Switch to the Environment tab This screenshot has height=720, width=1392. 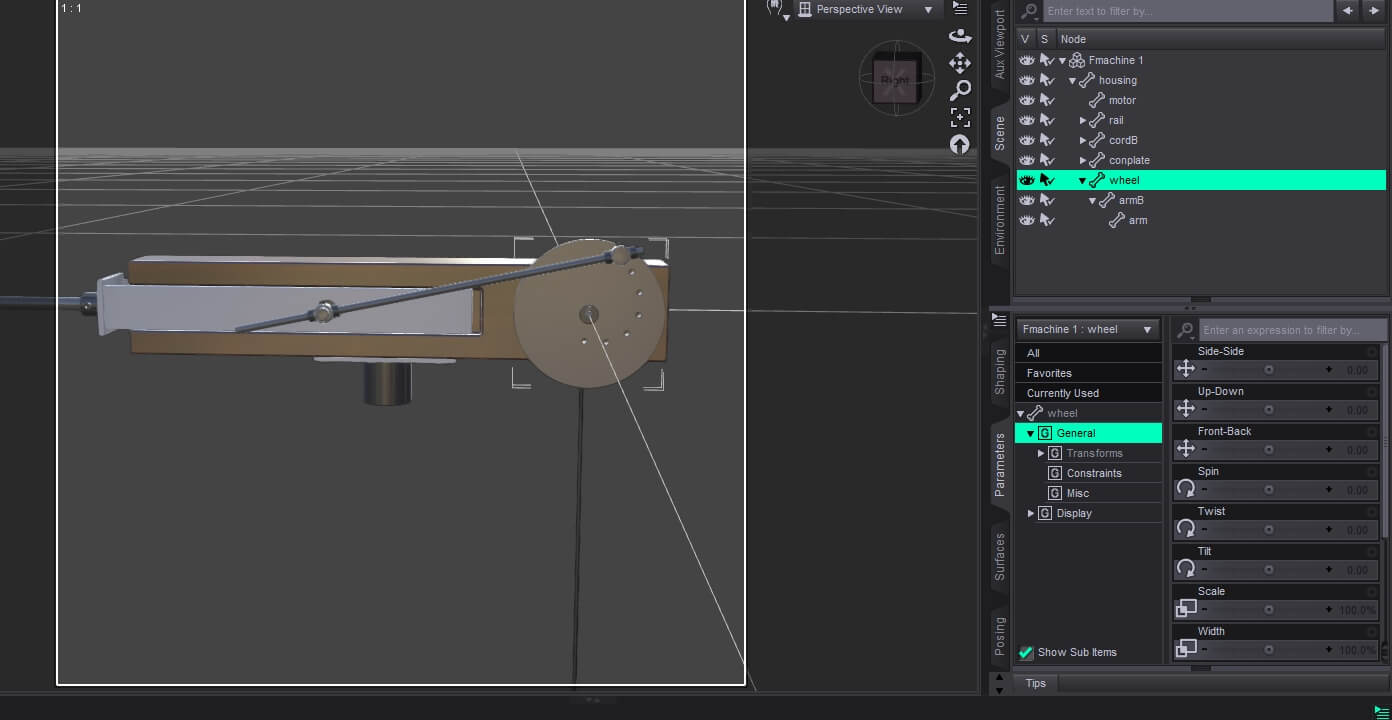click(999, 219)
